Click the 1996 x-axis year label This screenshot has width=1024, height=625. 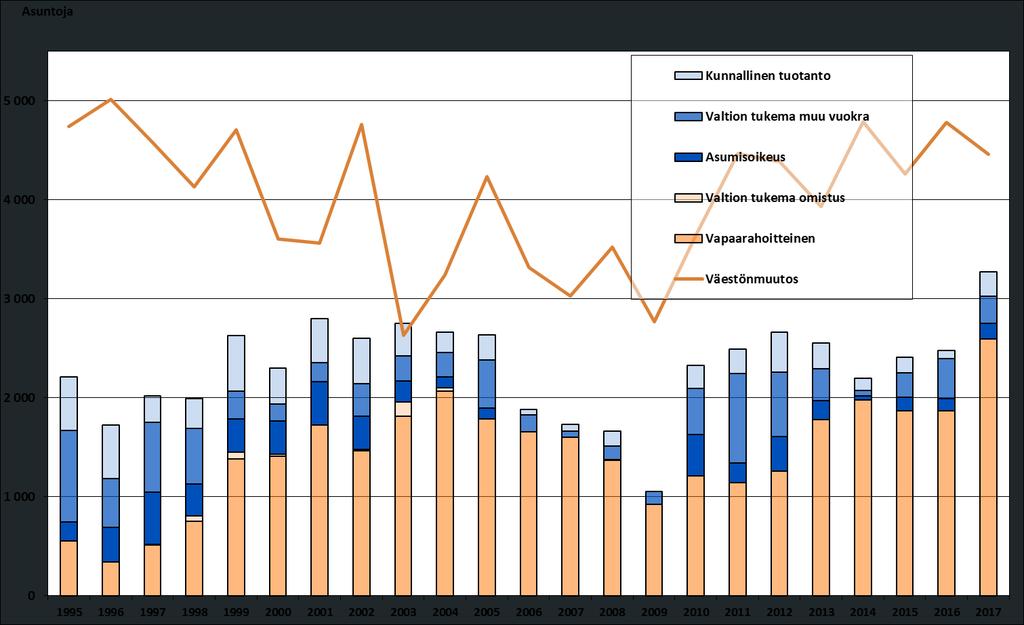point(110,613)
